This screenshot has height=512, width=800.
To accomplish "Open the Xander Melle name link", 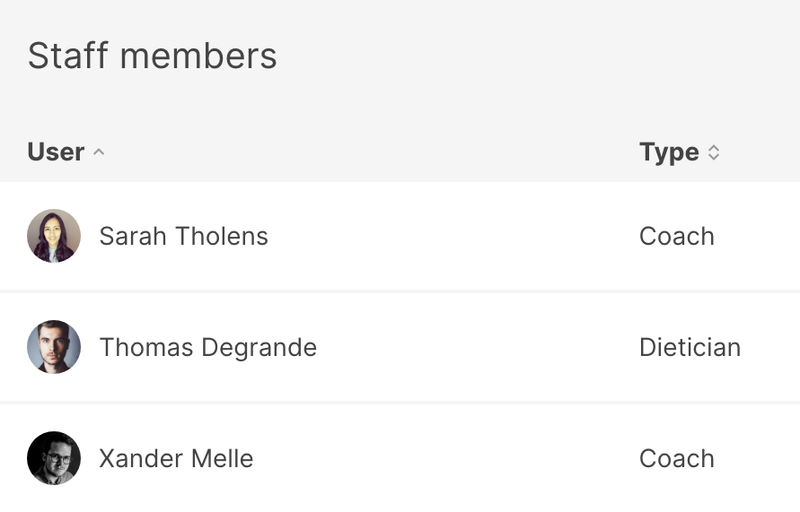I will click(176, 458).
